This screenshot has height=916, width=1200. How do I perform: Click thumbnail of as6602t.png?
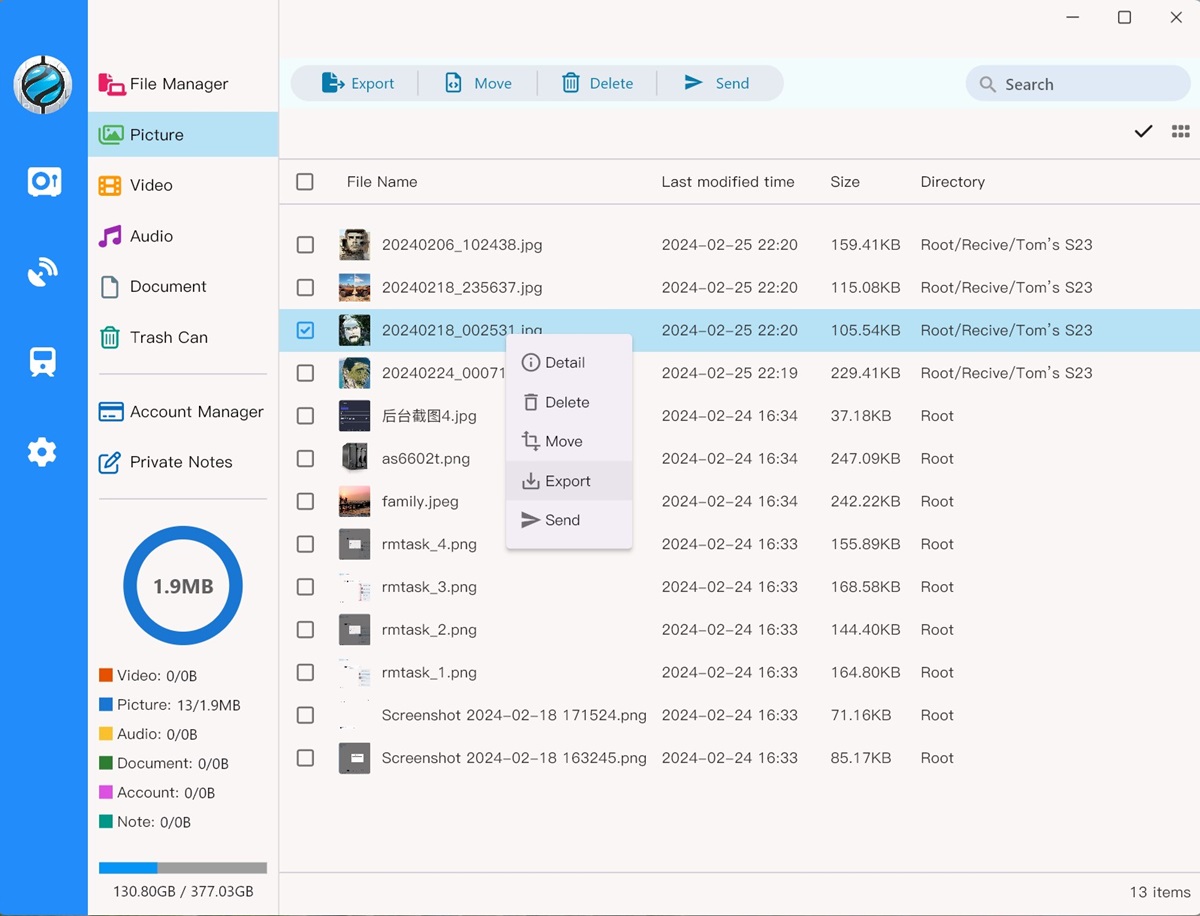click(355, 459)
